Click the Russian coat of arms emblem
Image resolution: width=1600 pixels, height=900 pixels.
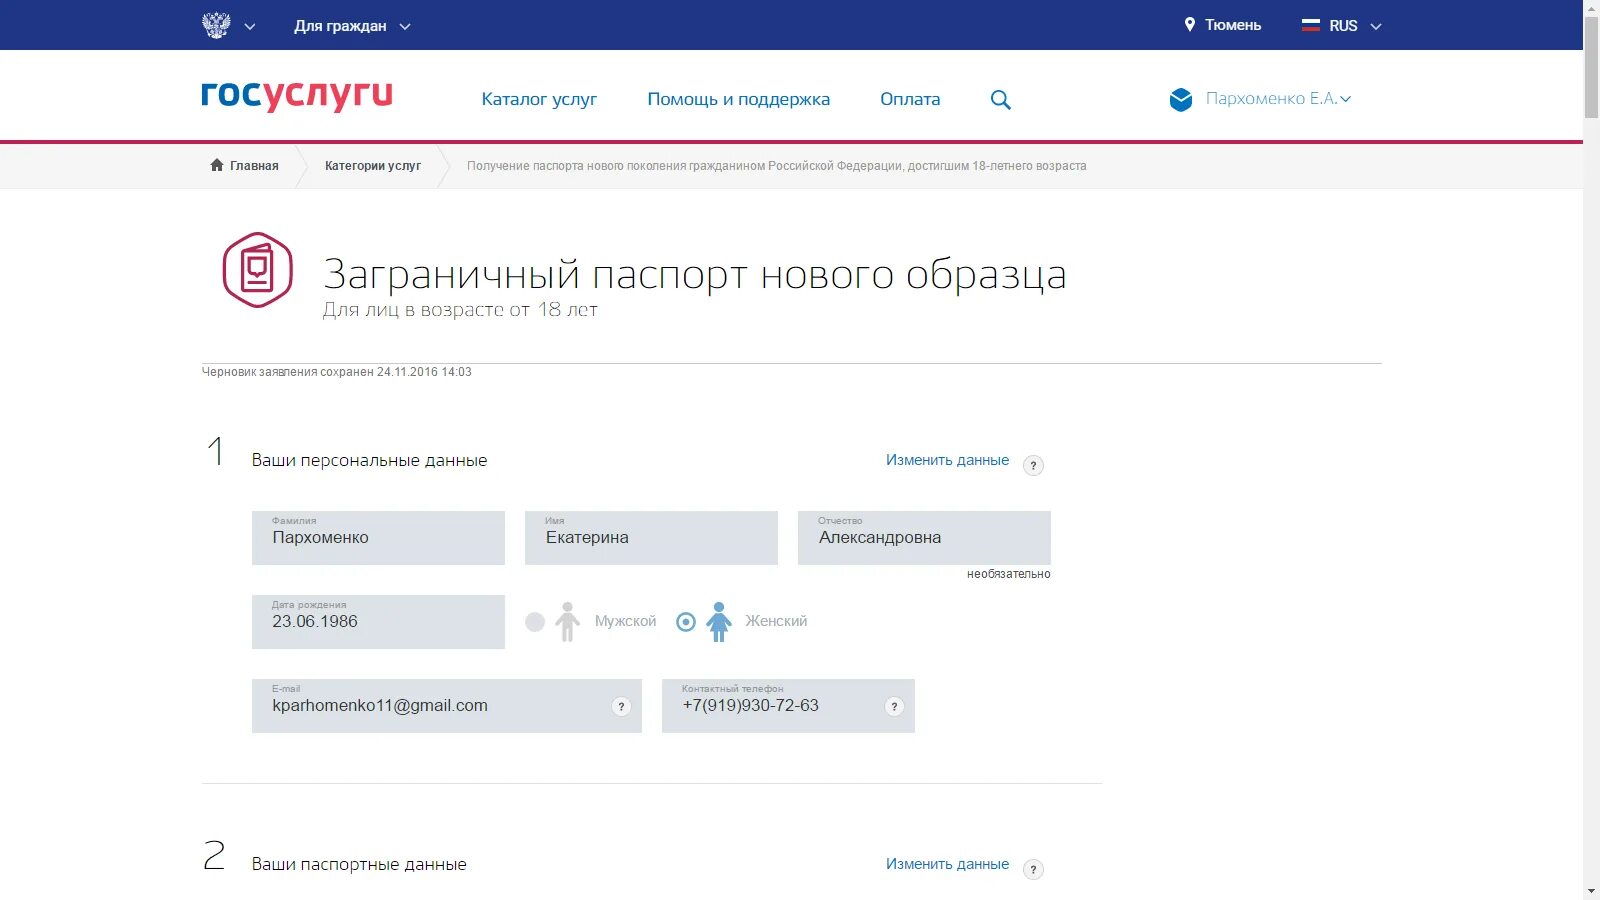coord(216,25)
